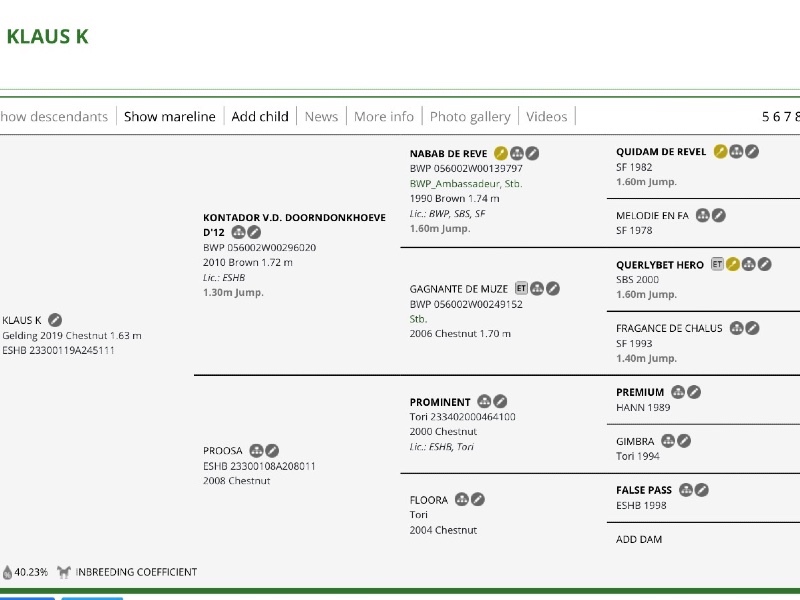Image resolution: width=800 pixels, height=600 pixels.
Task: Open the Videos tab
Action: [x=546, y=116]
